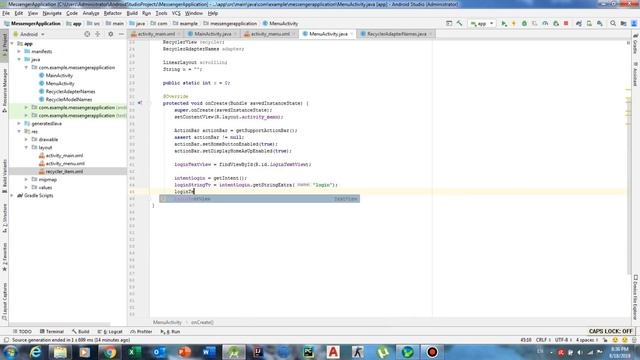Collapse the layout folder node
Image resolution: width=640 pixels, height=360 pixels.
tap(27, 147)
